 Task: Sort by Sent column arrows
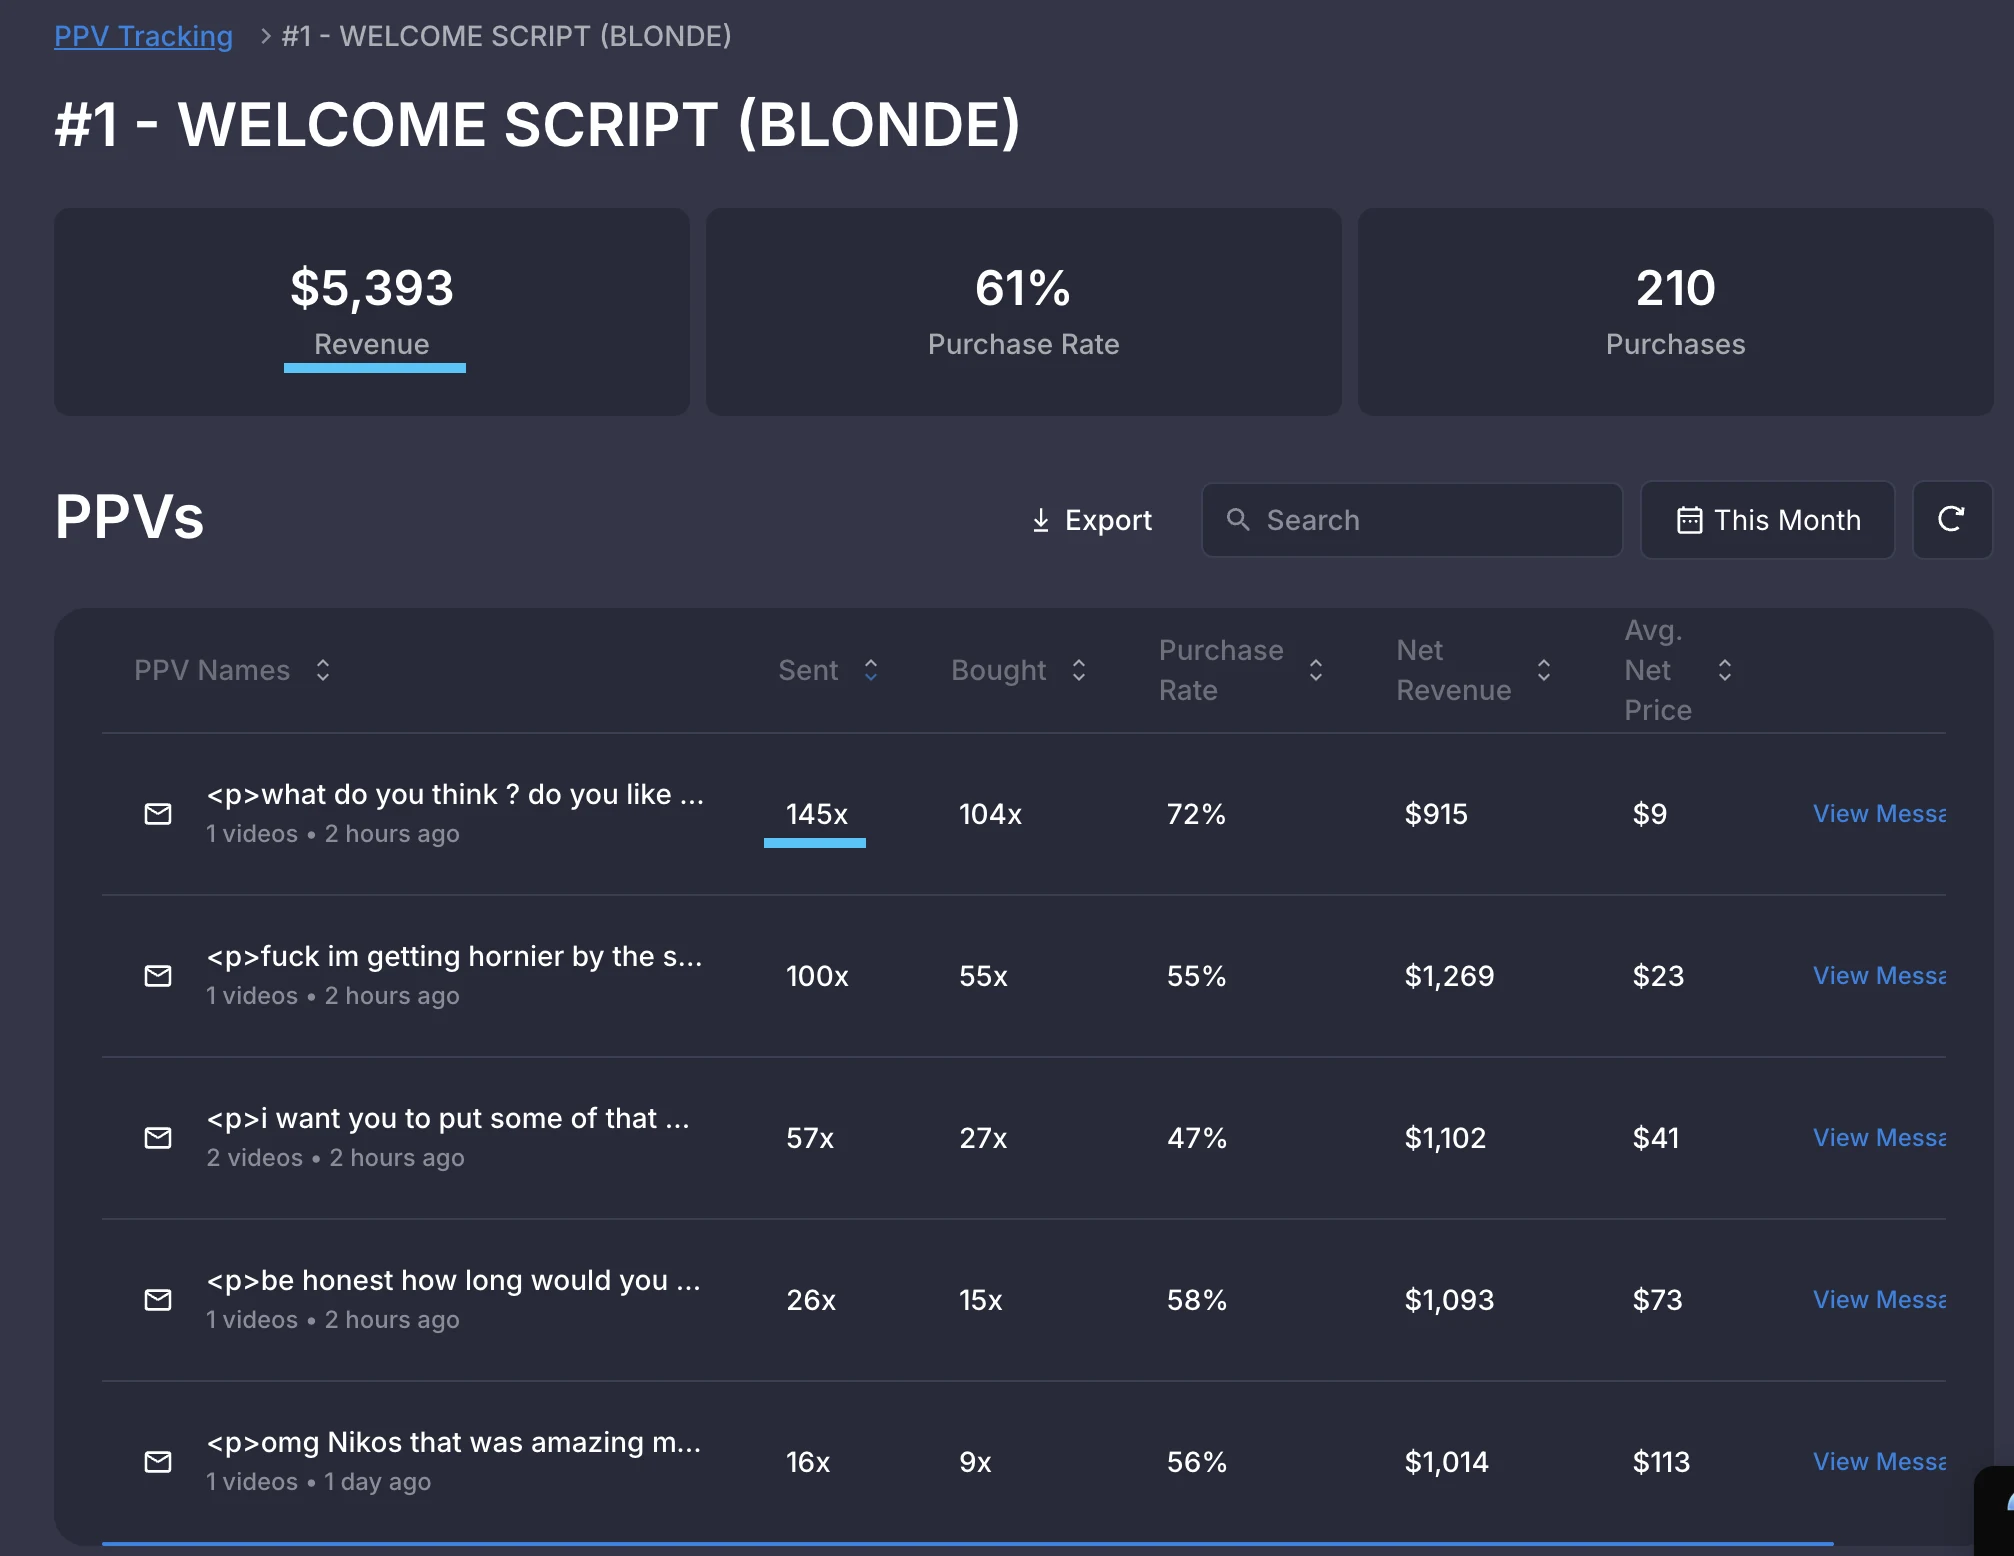coord(871,670)
